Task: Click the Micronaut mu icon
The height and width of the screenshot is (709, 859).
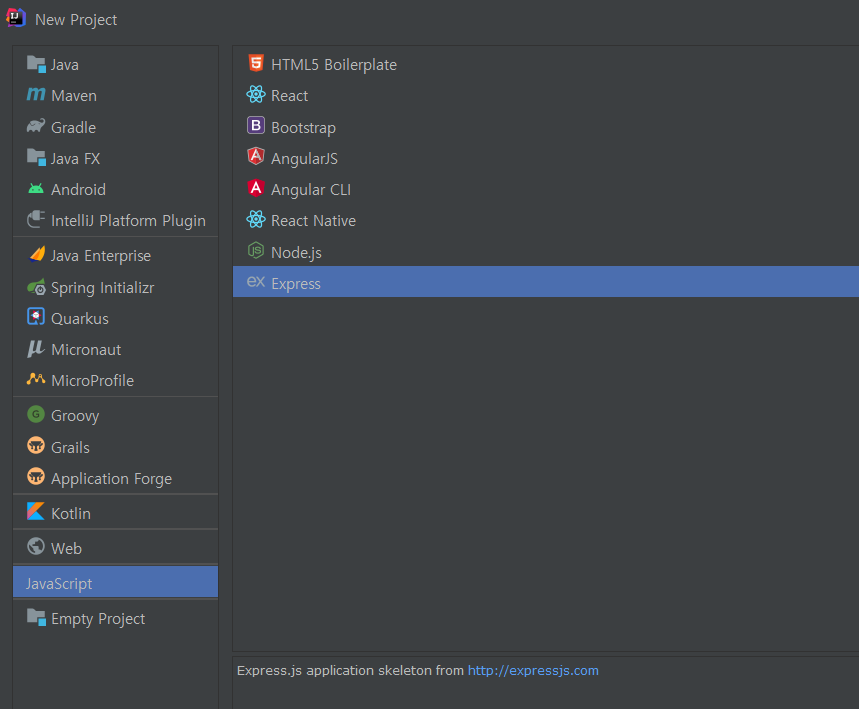Action: pos(36,348)
